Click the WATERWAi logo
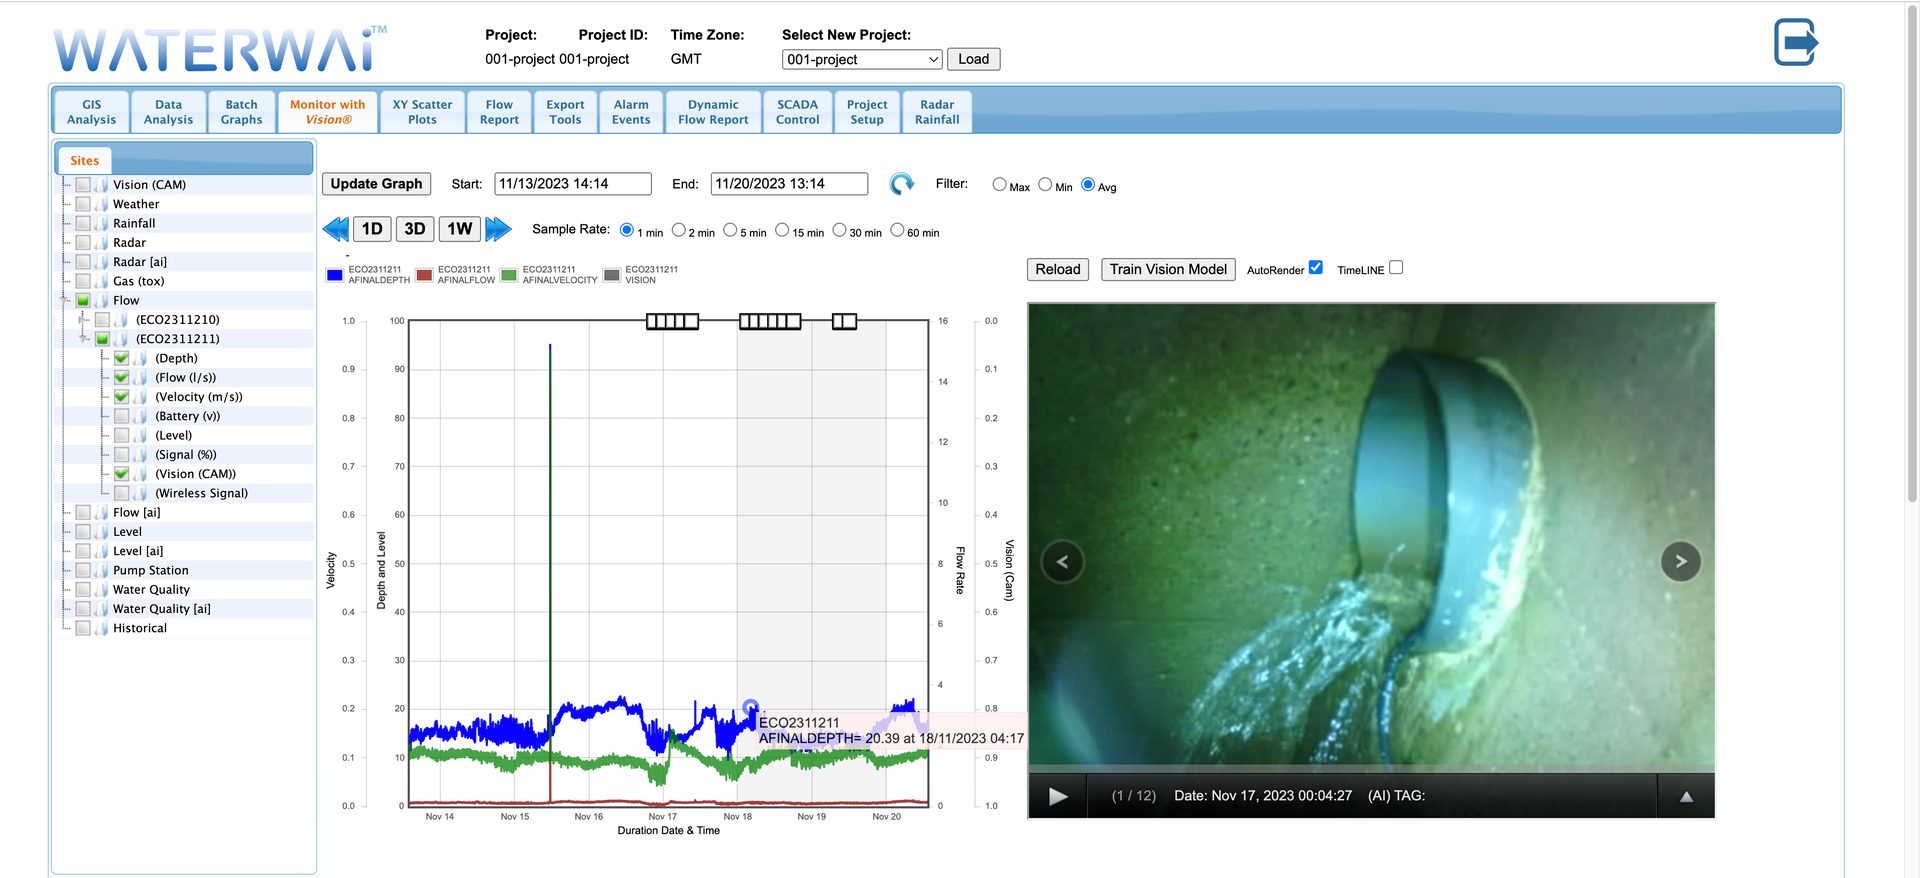 [220, 49]
